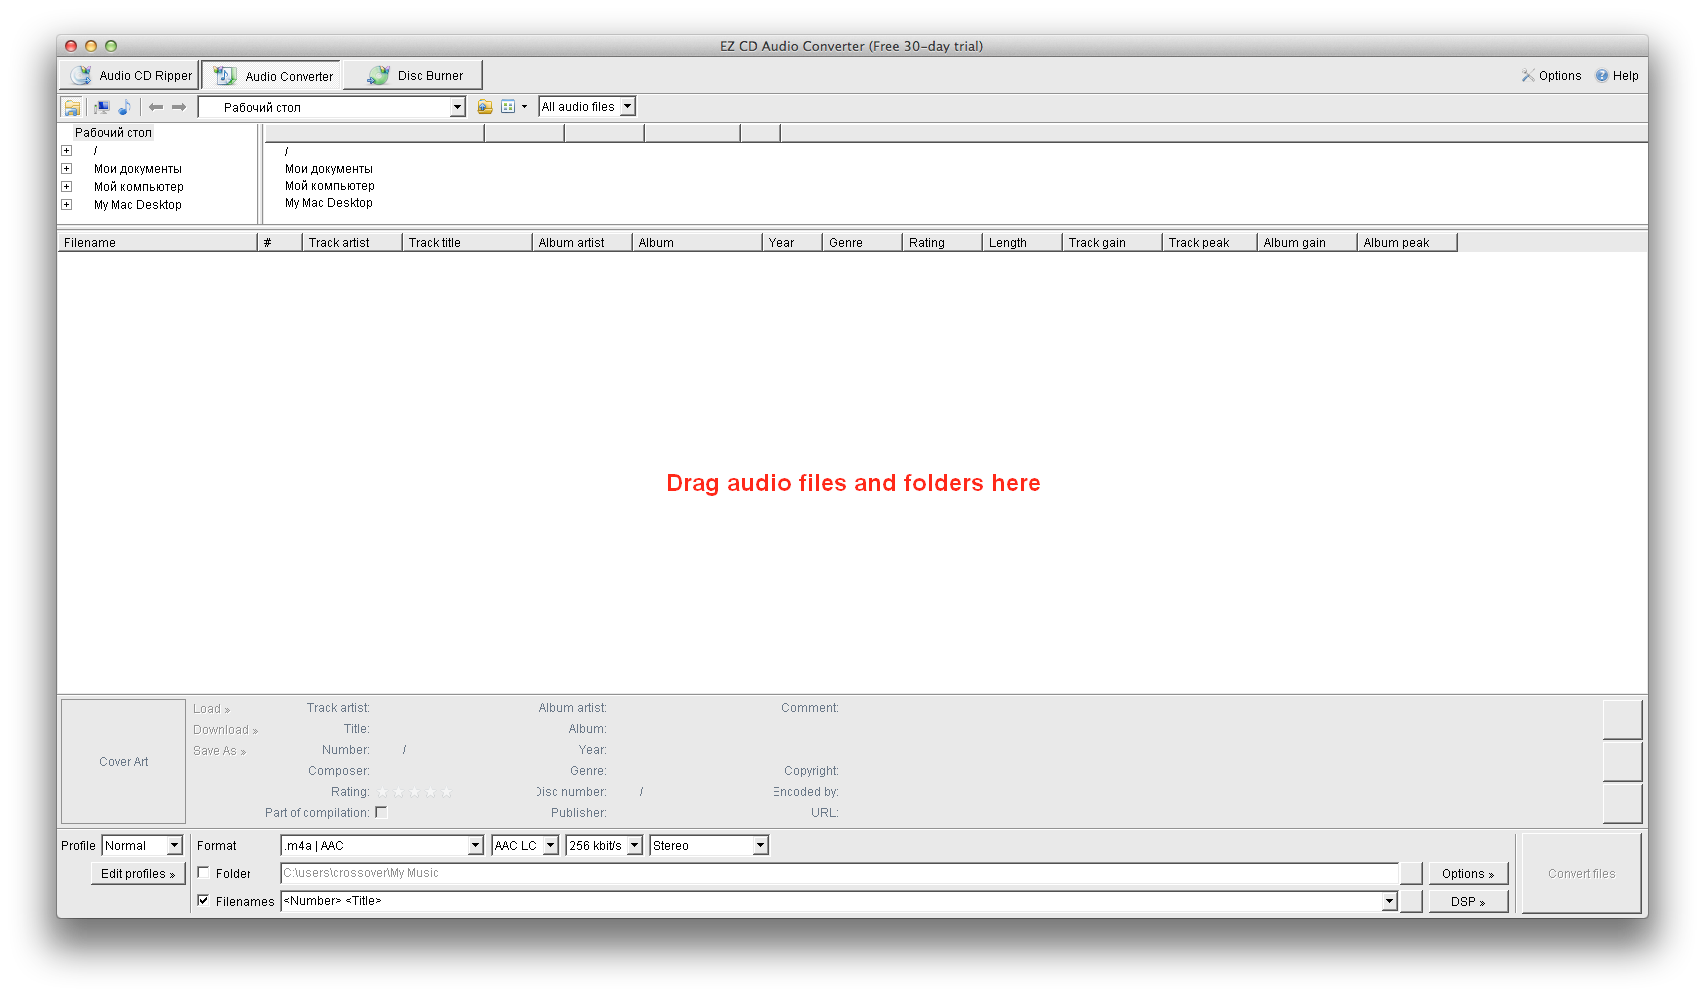Go up one folder level icon
Viewport: 1705px width, 997px height.
(485, 107)
